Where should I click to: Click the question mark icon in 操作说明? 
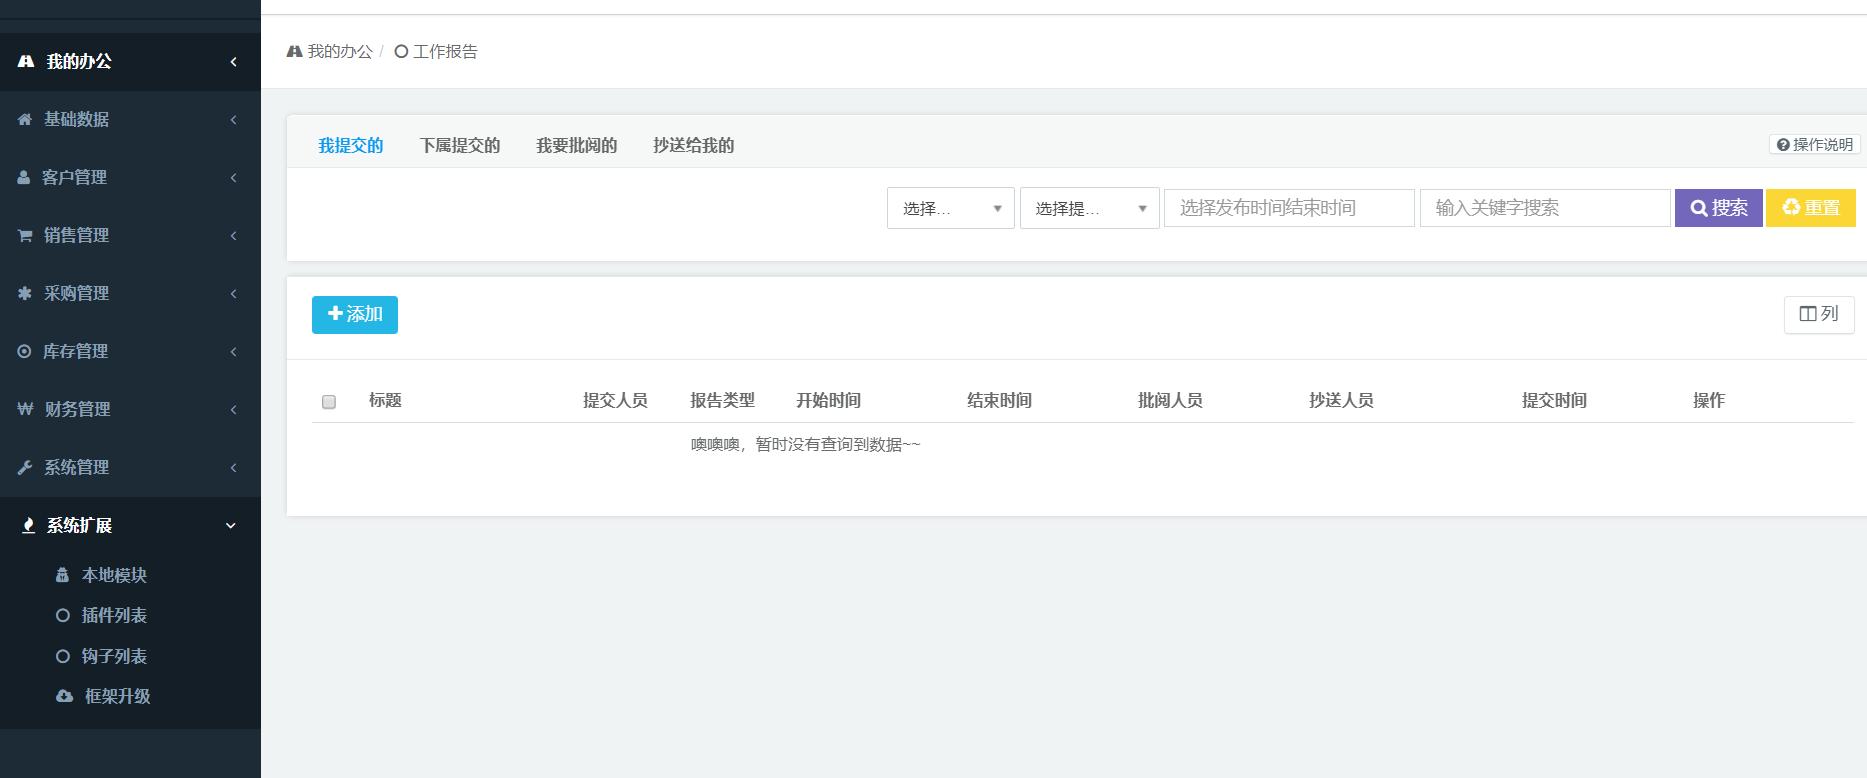coord(1783,145)
